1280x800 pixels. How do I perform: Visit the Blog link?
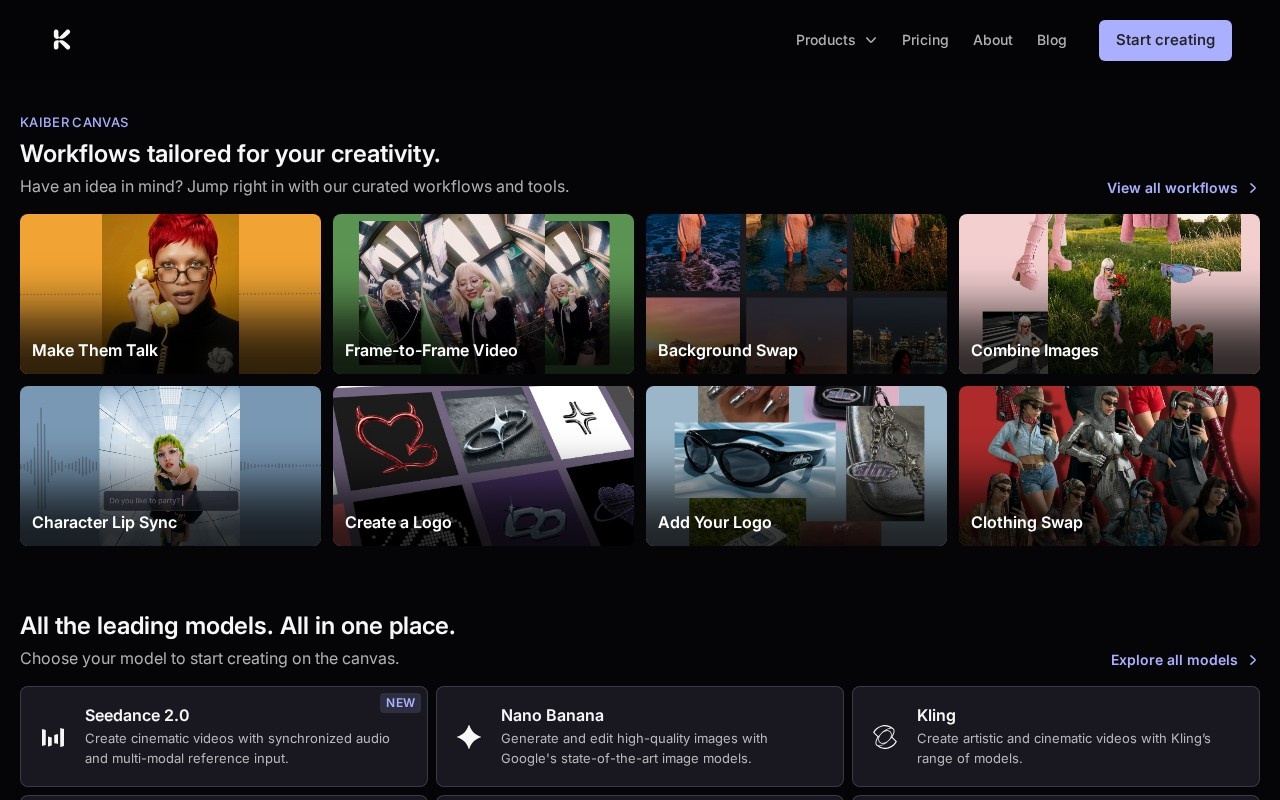tap(1052, 40)
